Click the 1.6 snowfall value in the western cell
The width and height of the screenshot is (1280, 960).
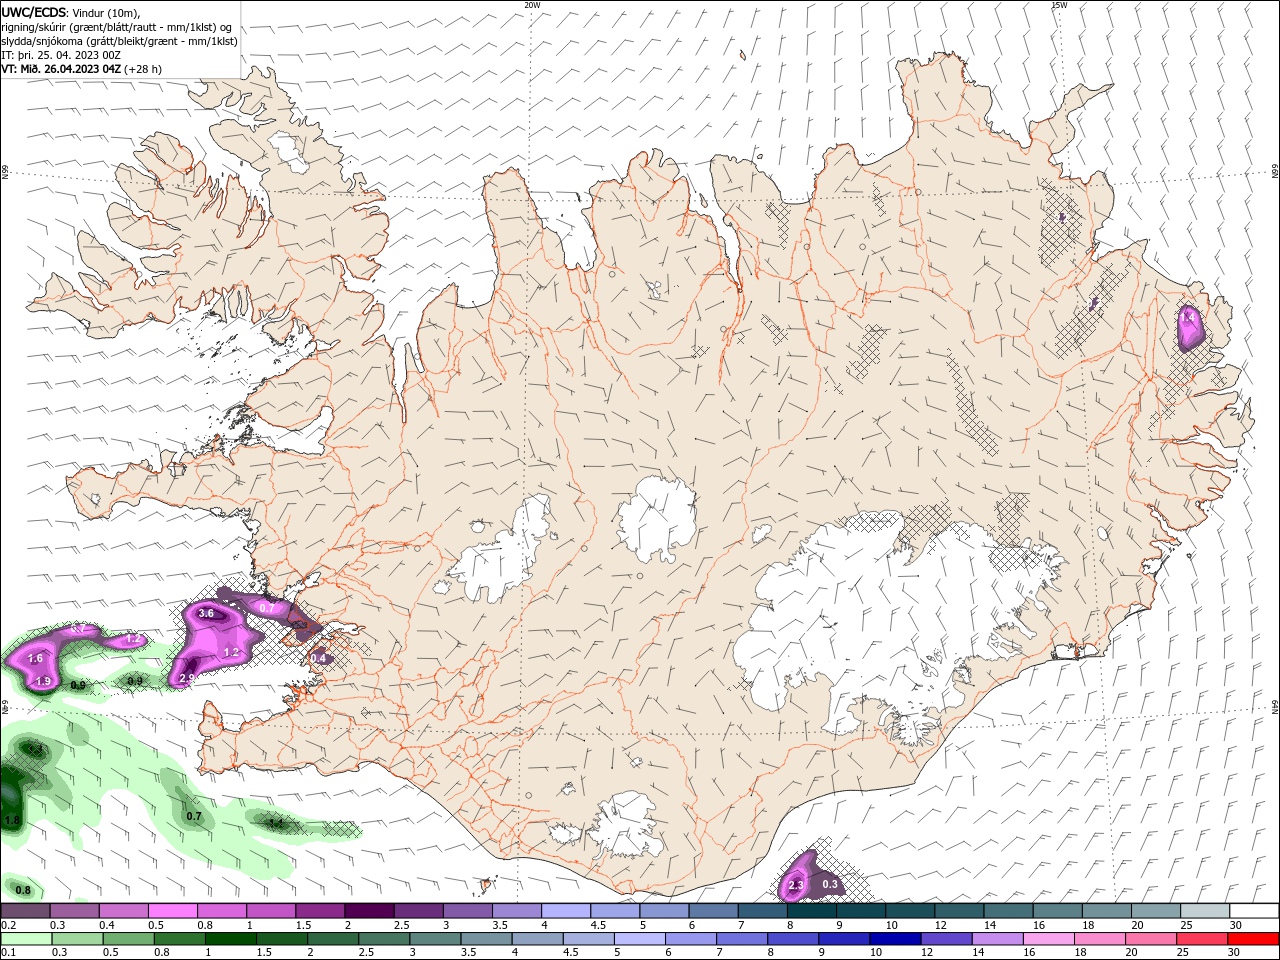click(36, 659)
